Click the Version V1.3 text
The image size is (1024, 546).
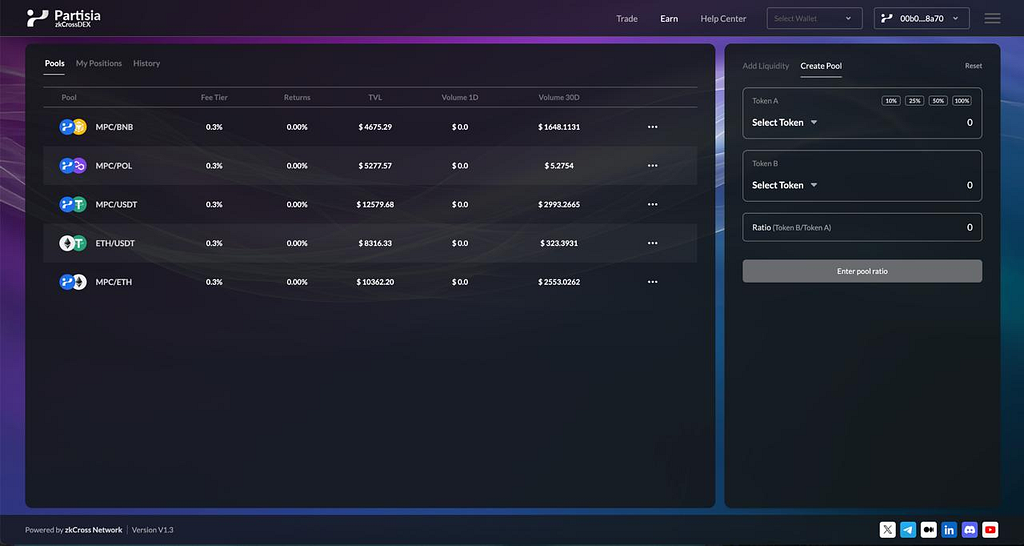coord(153,530)
